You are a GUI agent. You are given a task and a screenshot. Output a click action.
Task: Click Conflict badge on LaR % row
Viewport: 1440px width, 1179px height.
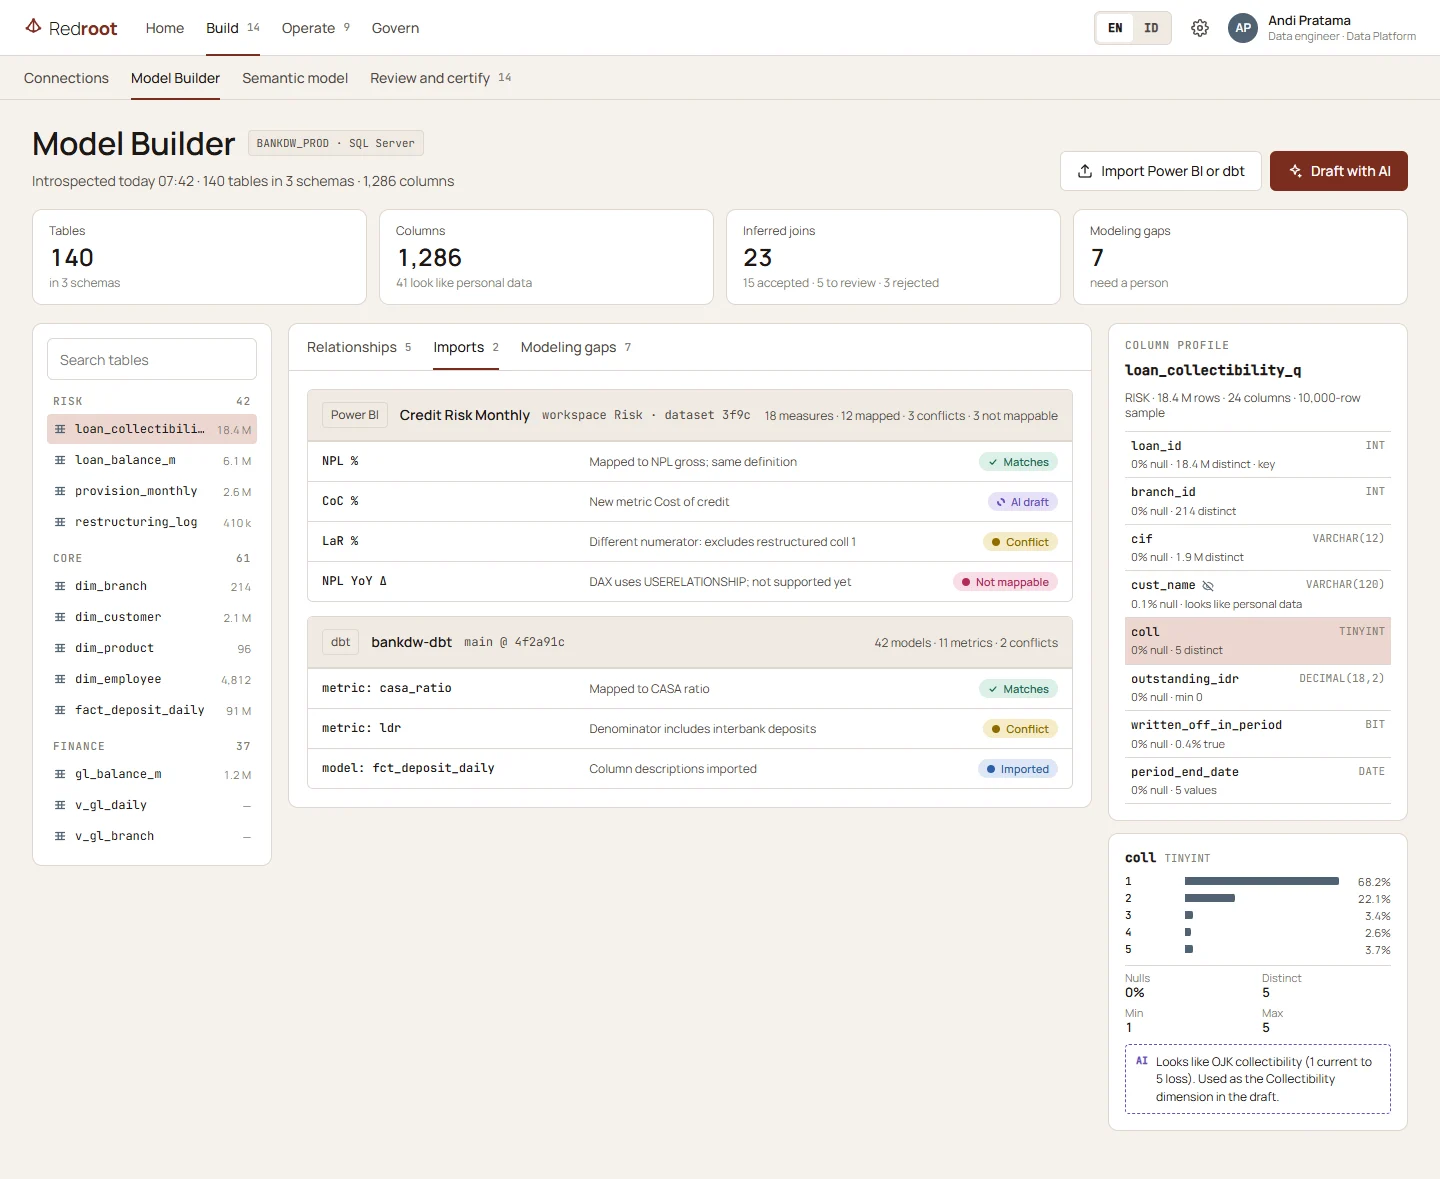1020,542
